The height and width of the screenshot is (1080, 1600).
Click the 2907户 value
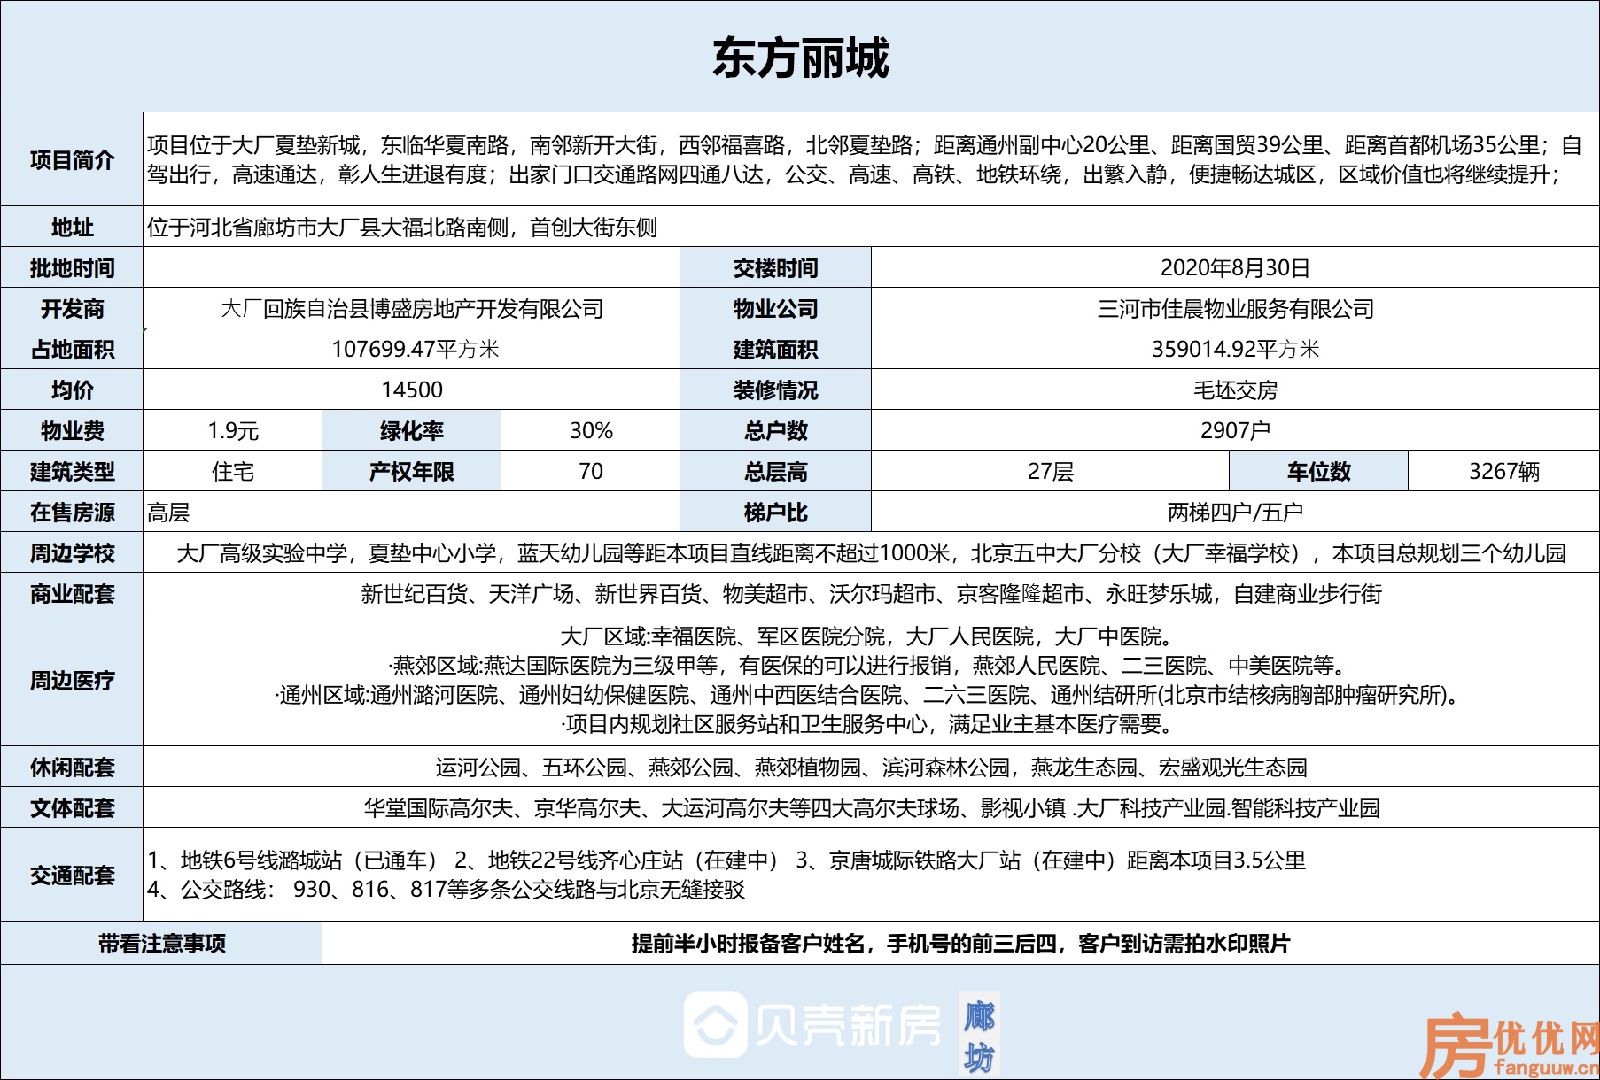tap(1235, 431)
